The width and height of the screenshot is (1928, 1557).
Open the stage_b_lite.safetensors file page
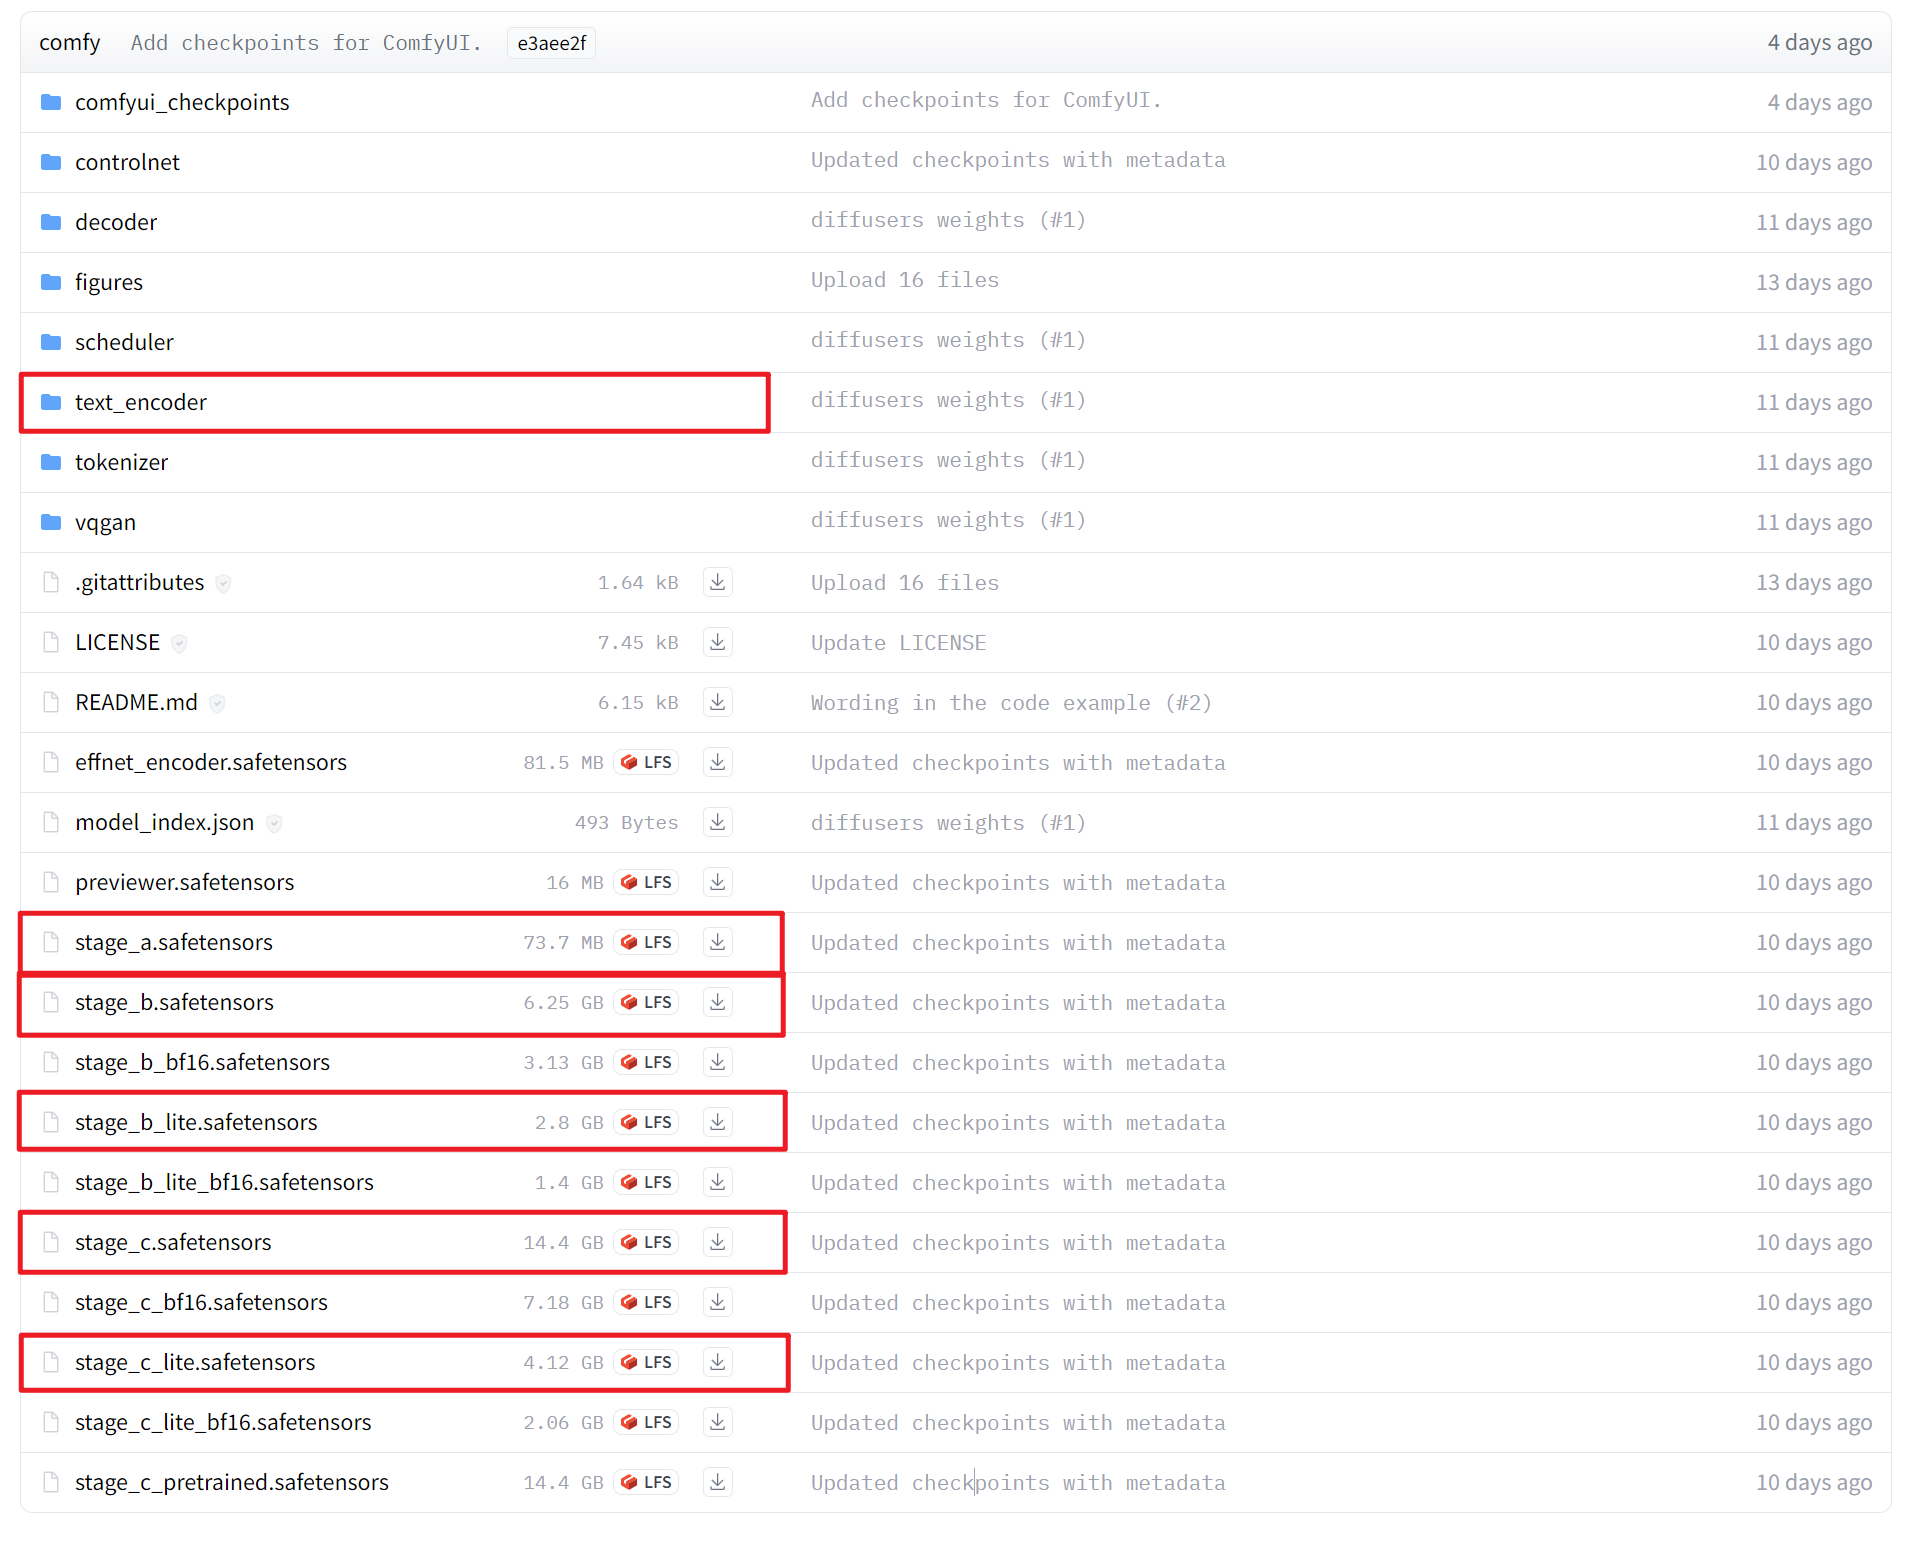pos(196,1122)
